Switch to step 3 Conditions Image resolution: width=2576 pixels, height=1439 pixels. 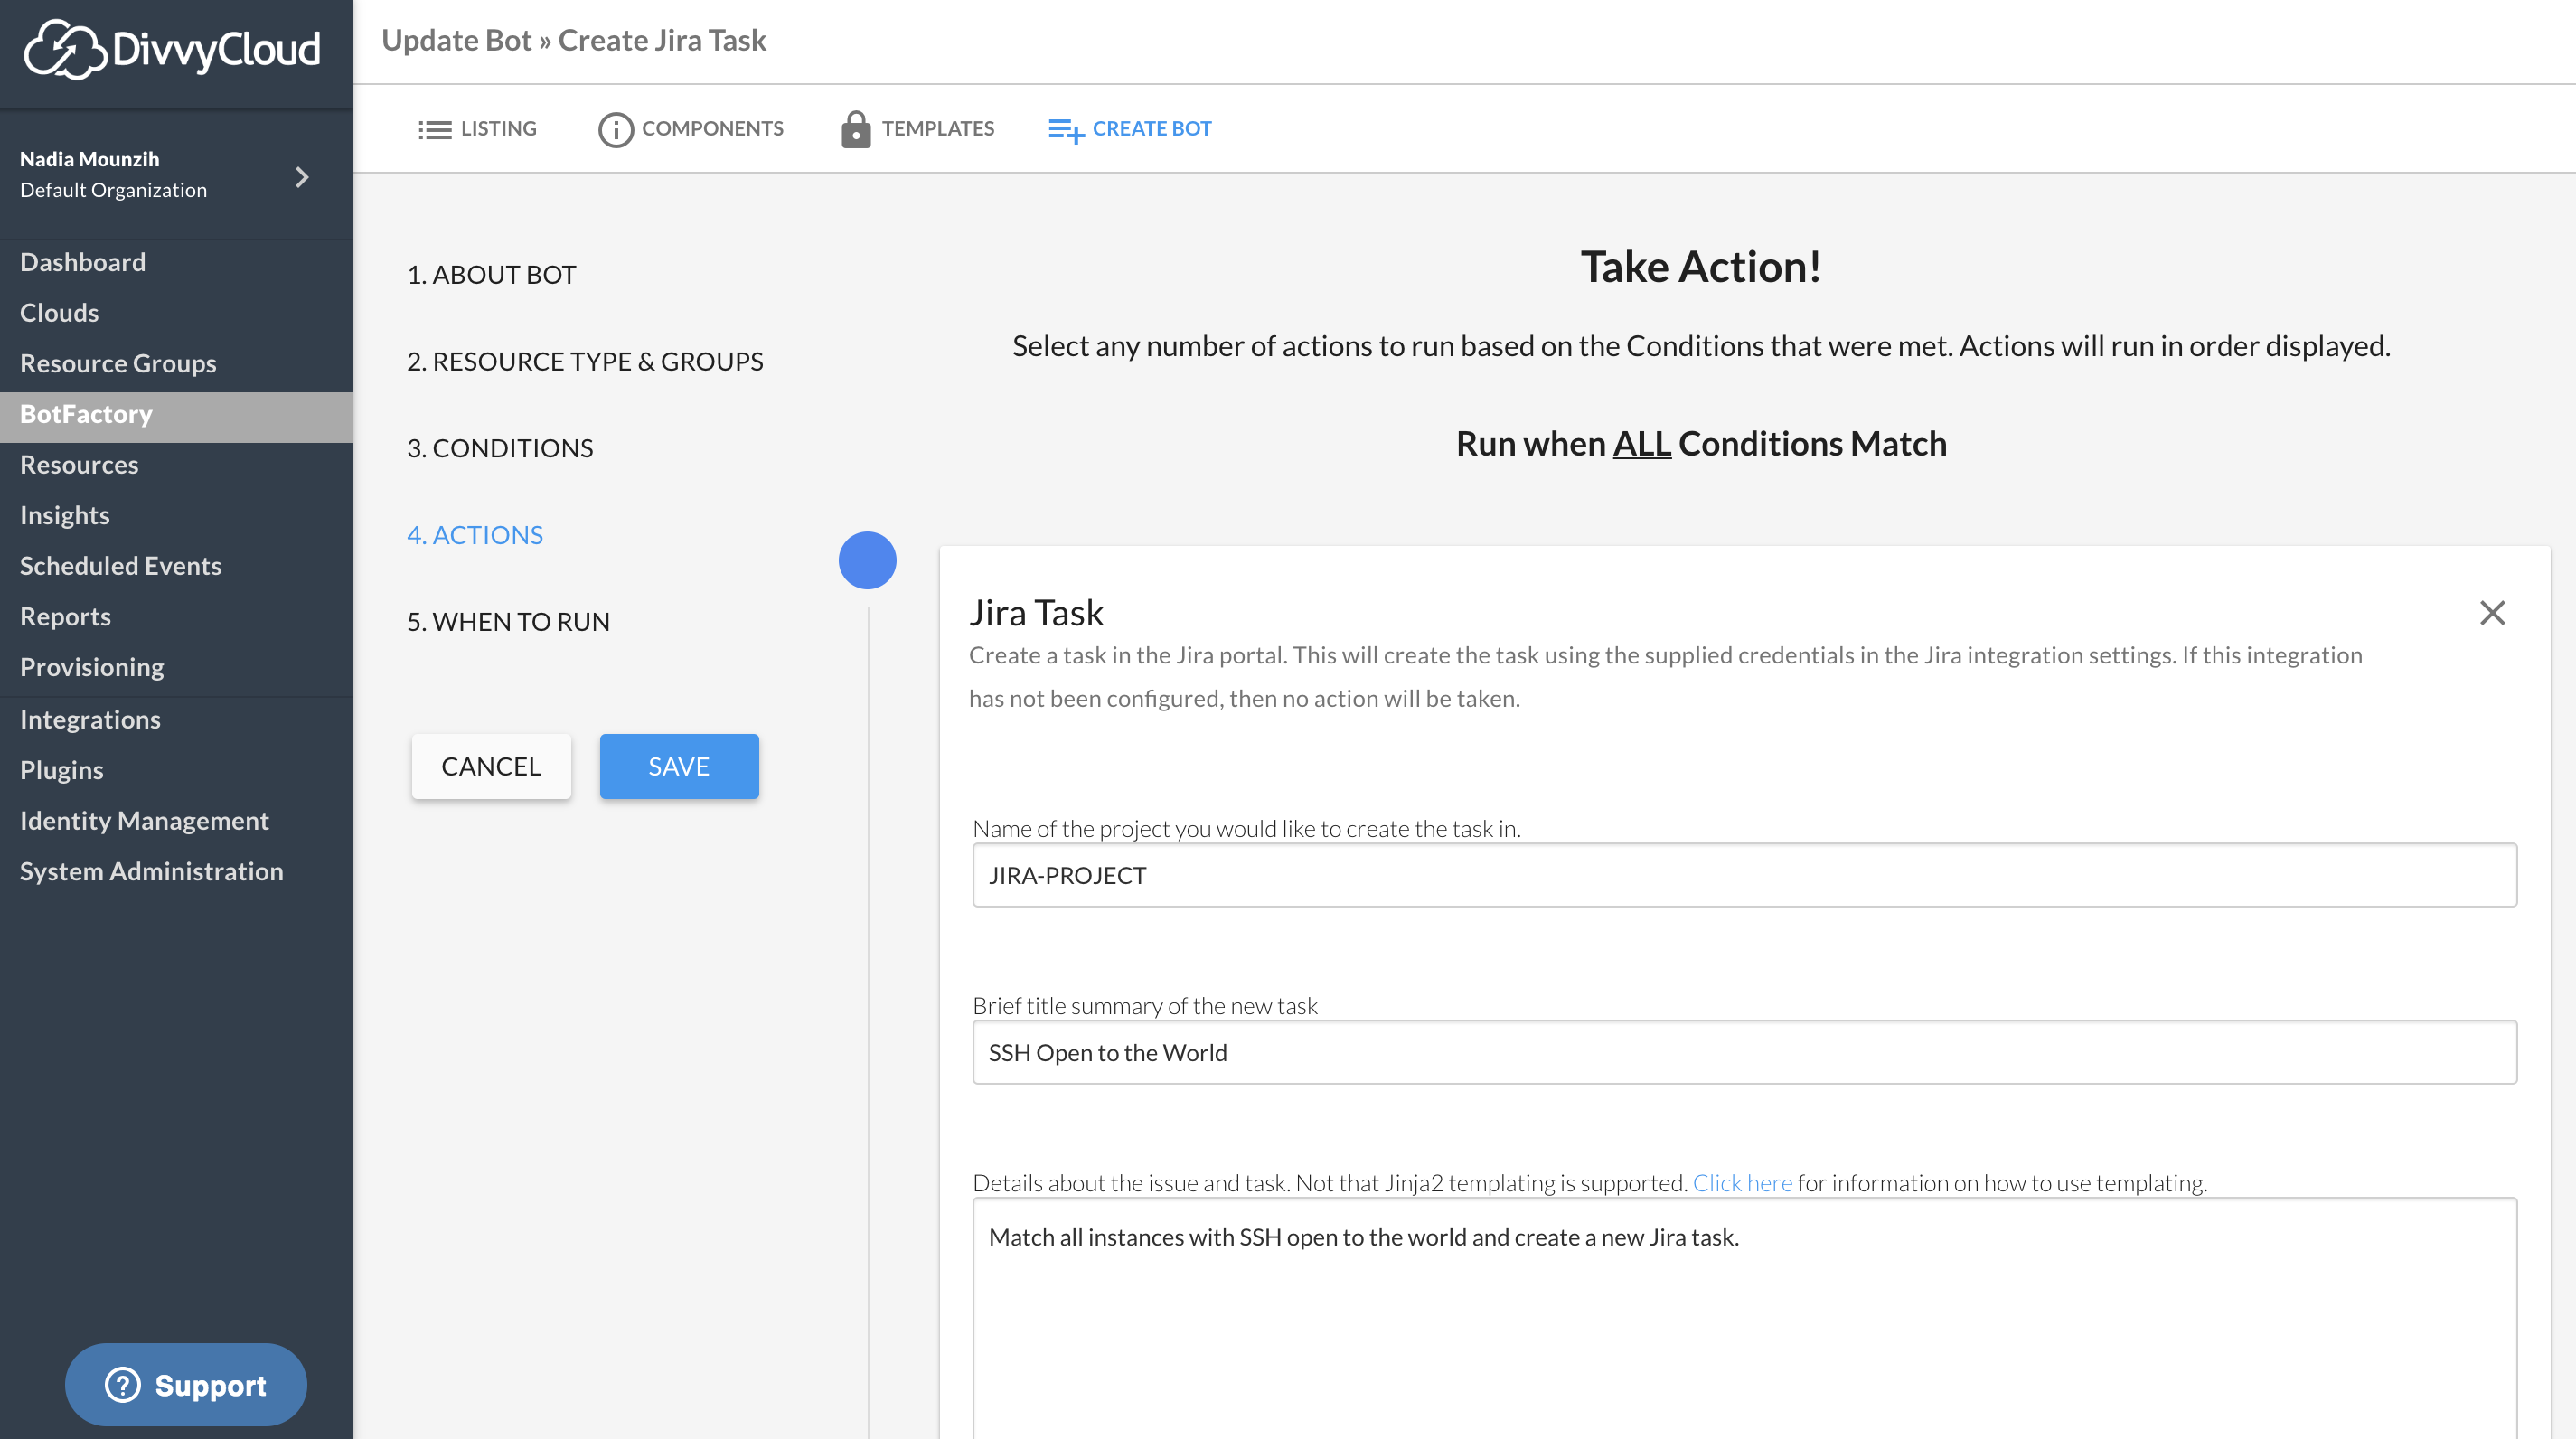(x=500, y=448)
